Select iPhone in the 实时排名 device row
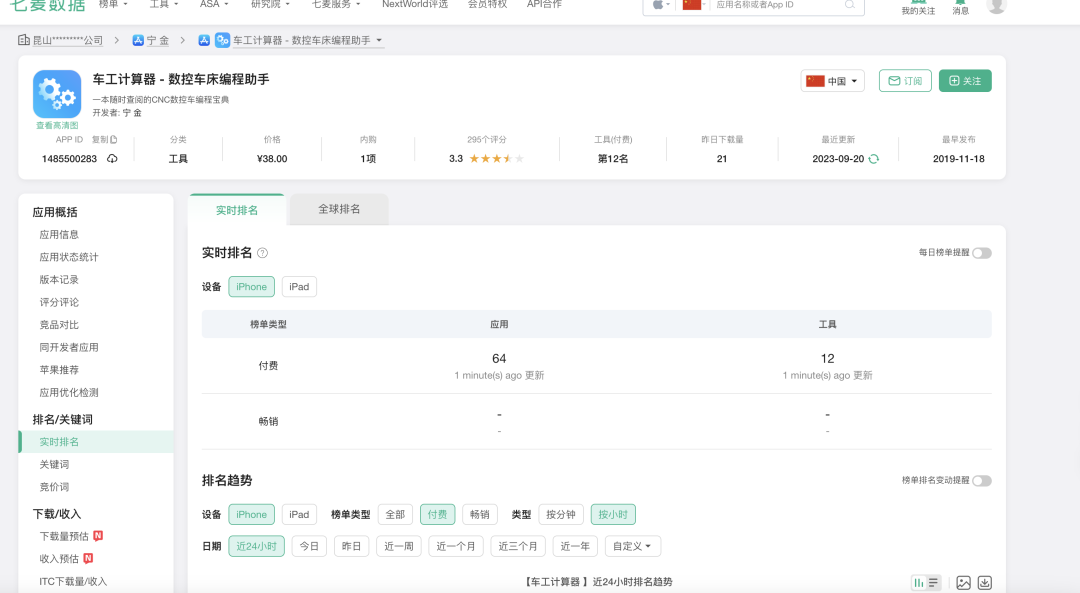 coord(251,287)
